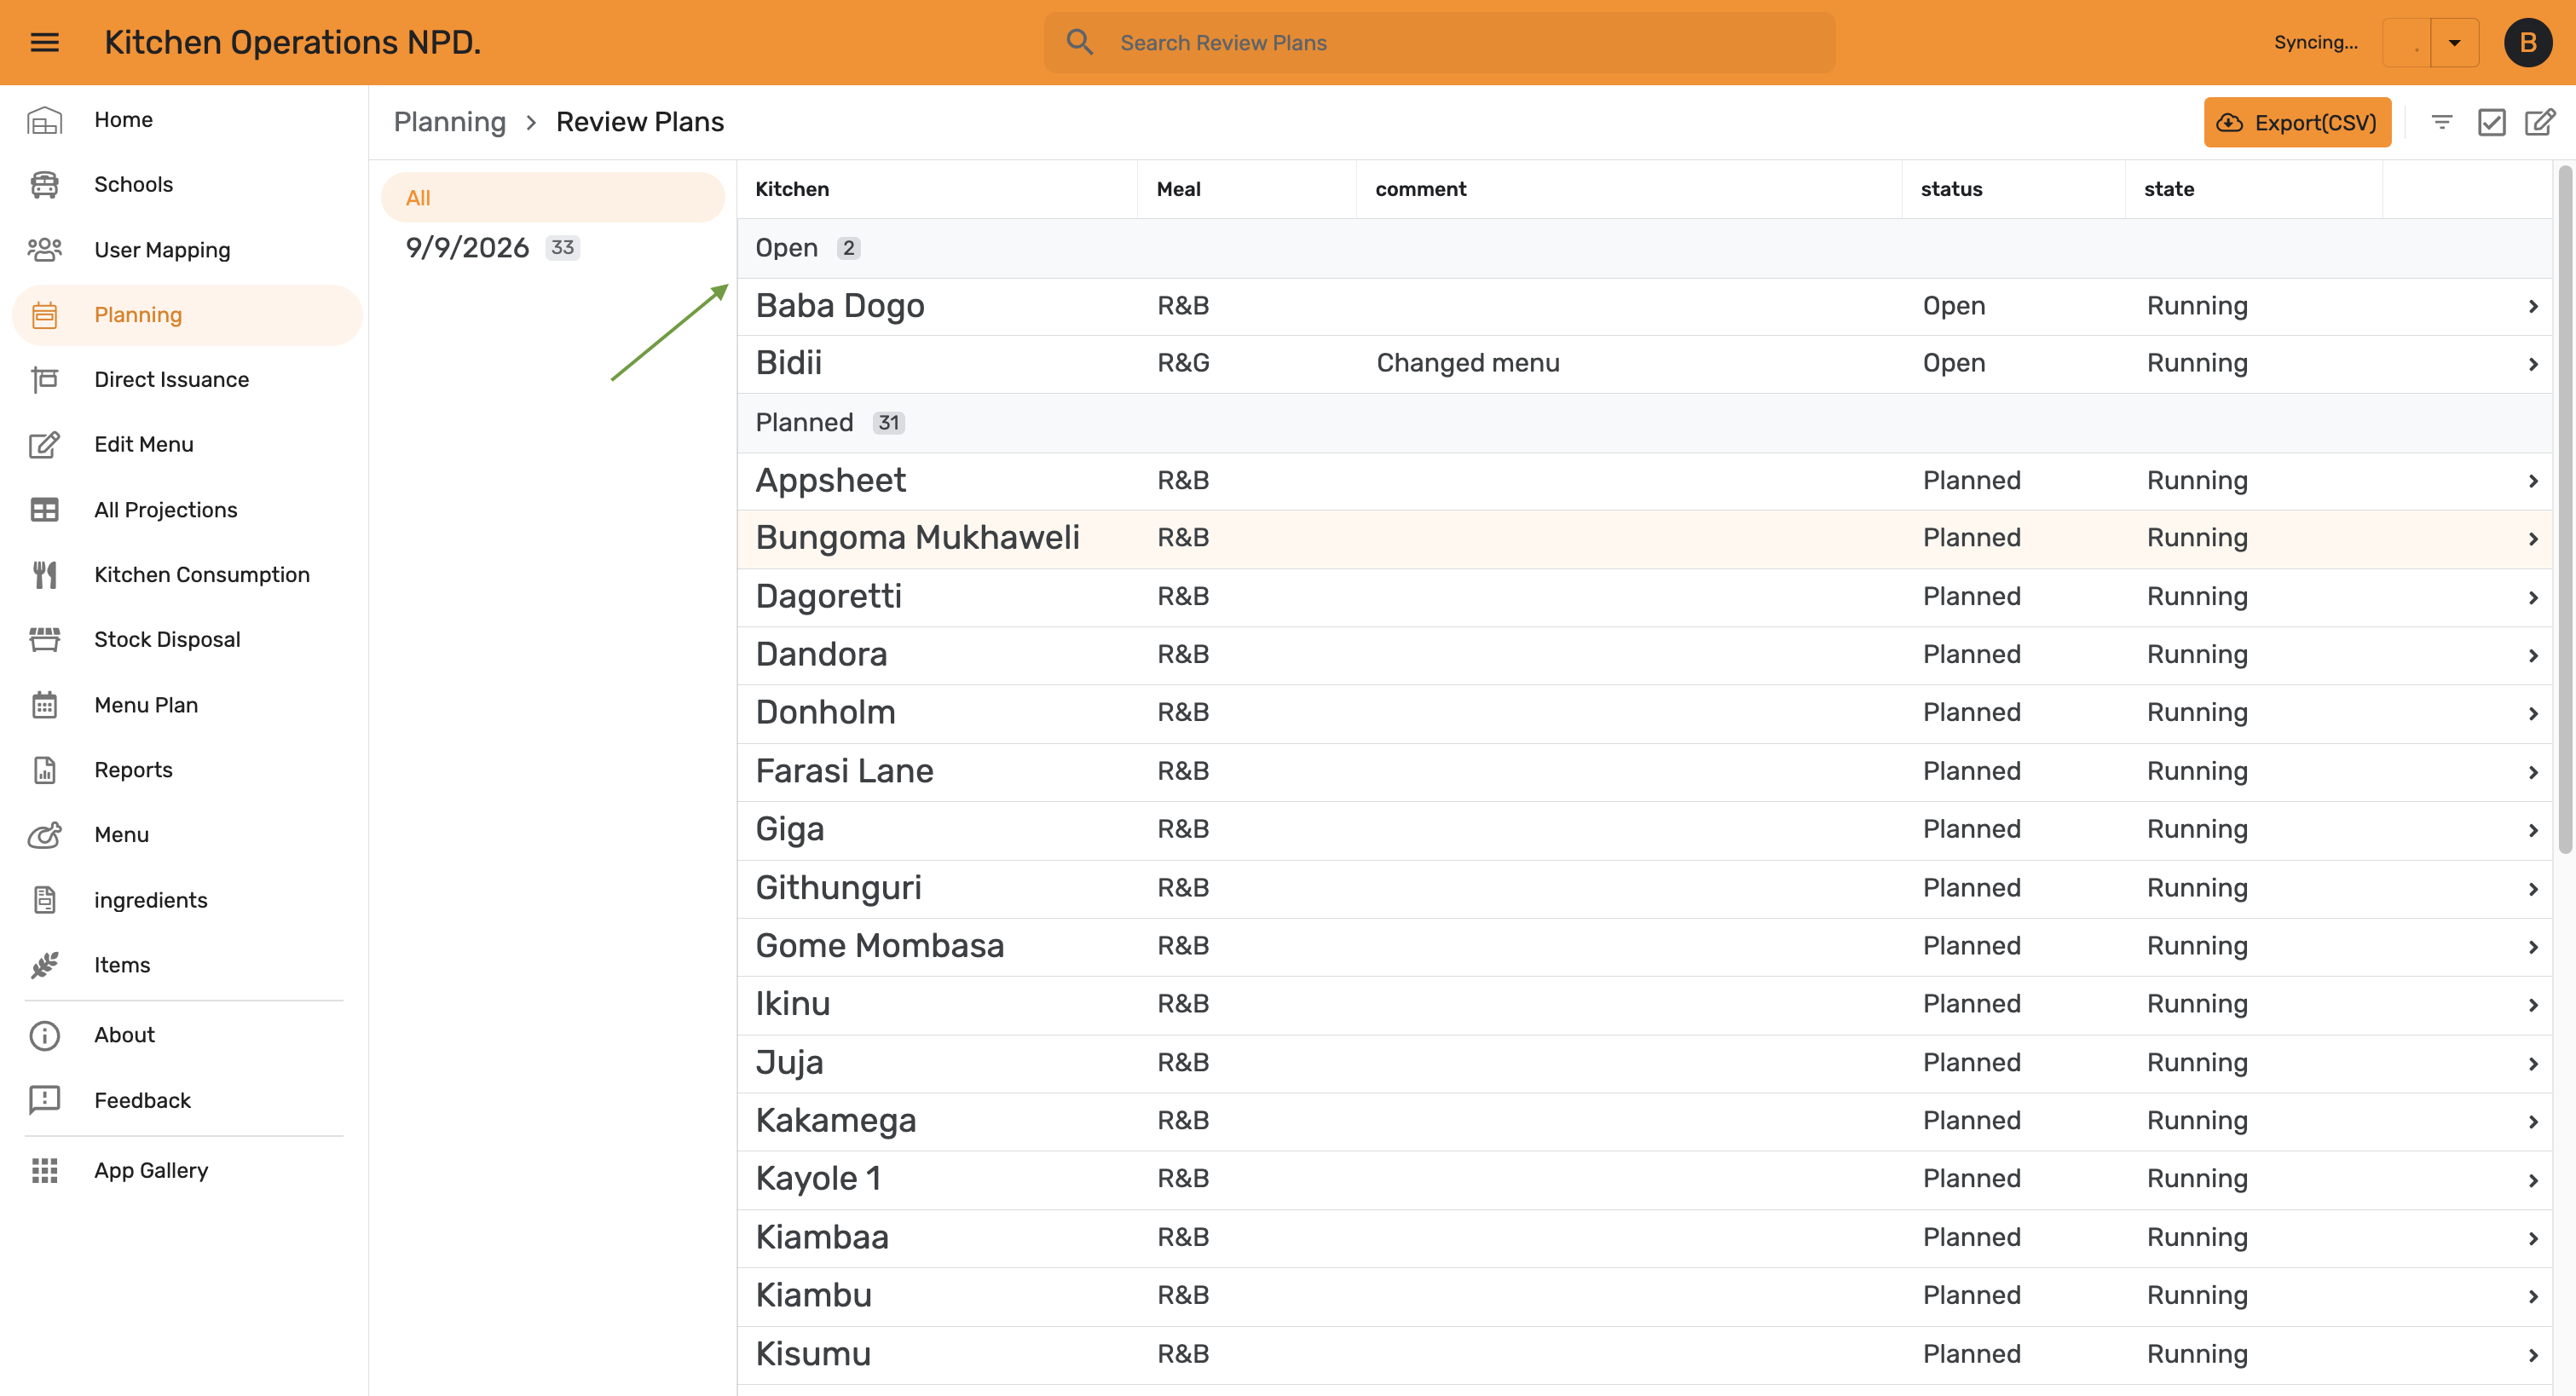
Task: Open the sync dropdown arrow
Action: (x=2454, y=43)
